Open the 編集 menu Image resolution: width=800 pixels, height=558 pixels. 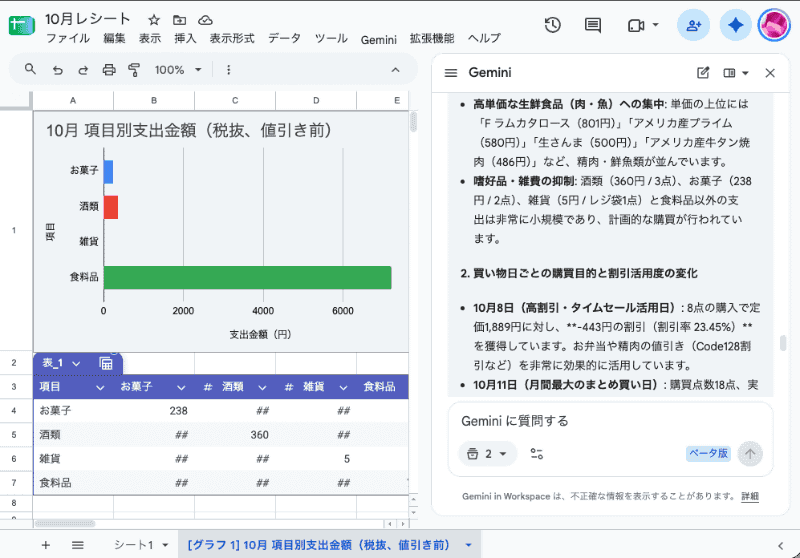[x=114, y=38]
